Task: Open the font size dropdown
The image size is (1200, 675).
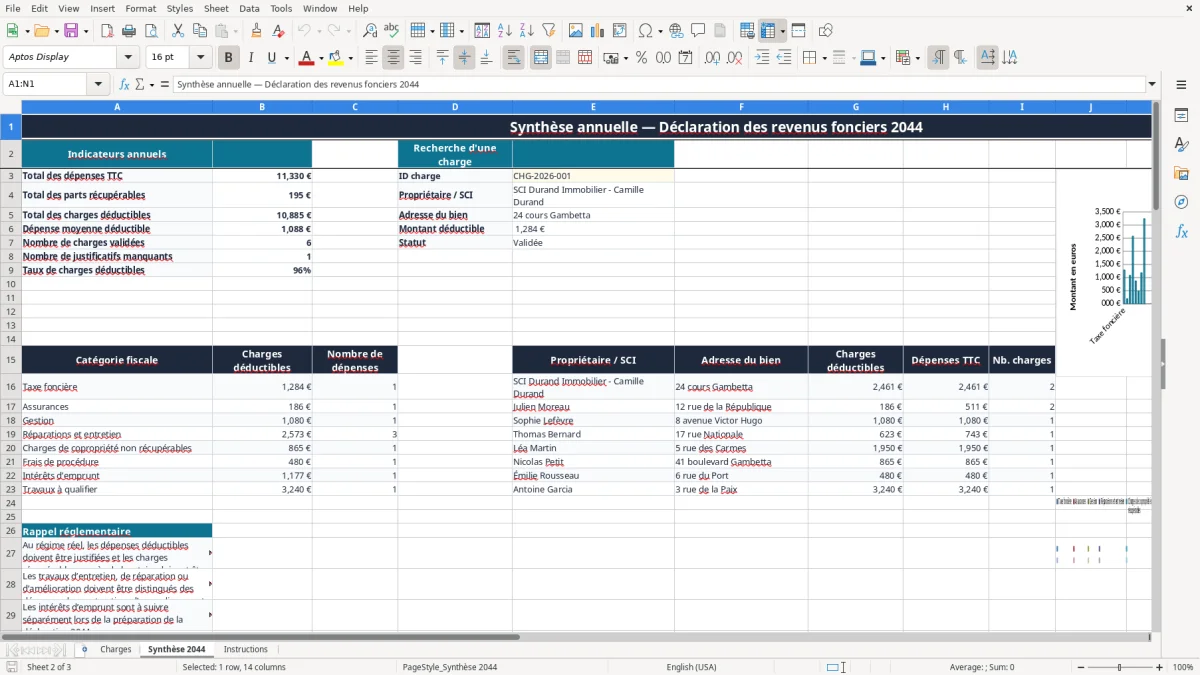Action: click(x=200, y=58)
